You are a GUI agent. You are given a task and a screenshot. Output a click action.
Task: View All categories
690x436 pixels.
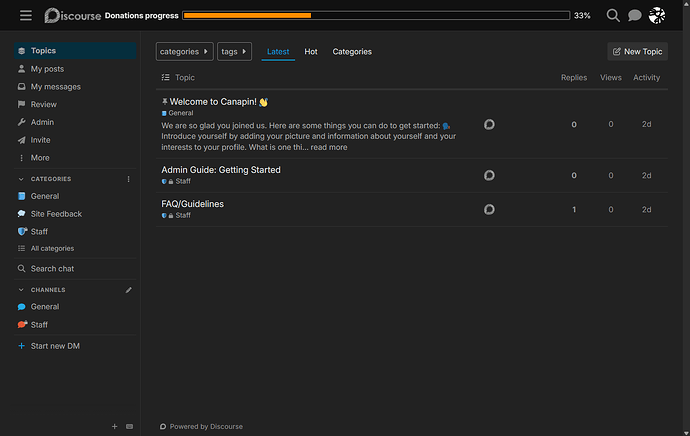[x=75, y=248]
